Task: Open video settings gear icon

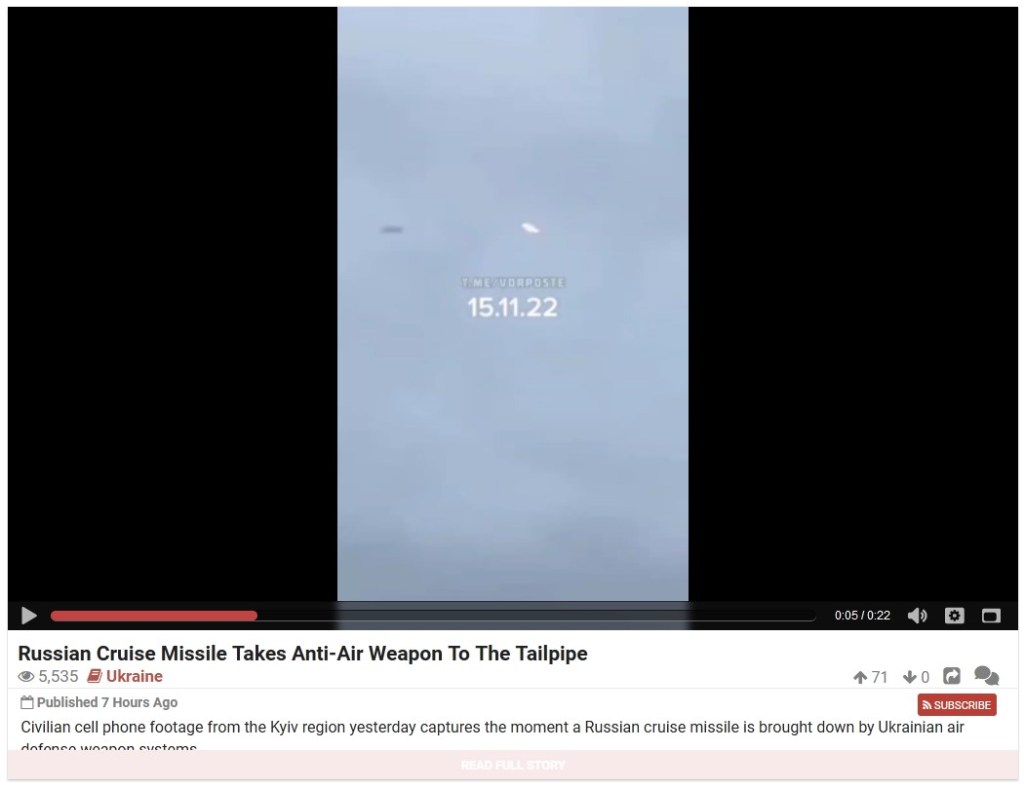Action: pos(955,616)
